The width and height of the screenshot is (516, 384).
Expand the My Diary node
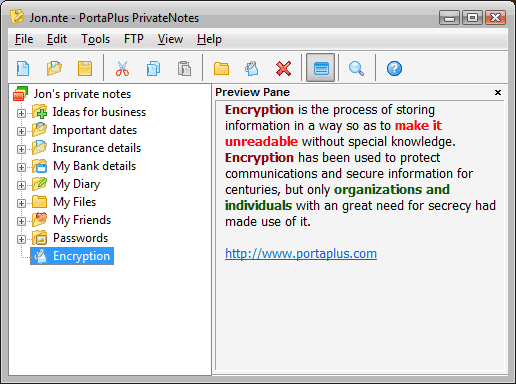point(21,185)
